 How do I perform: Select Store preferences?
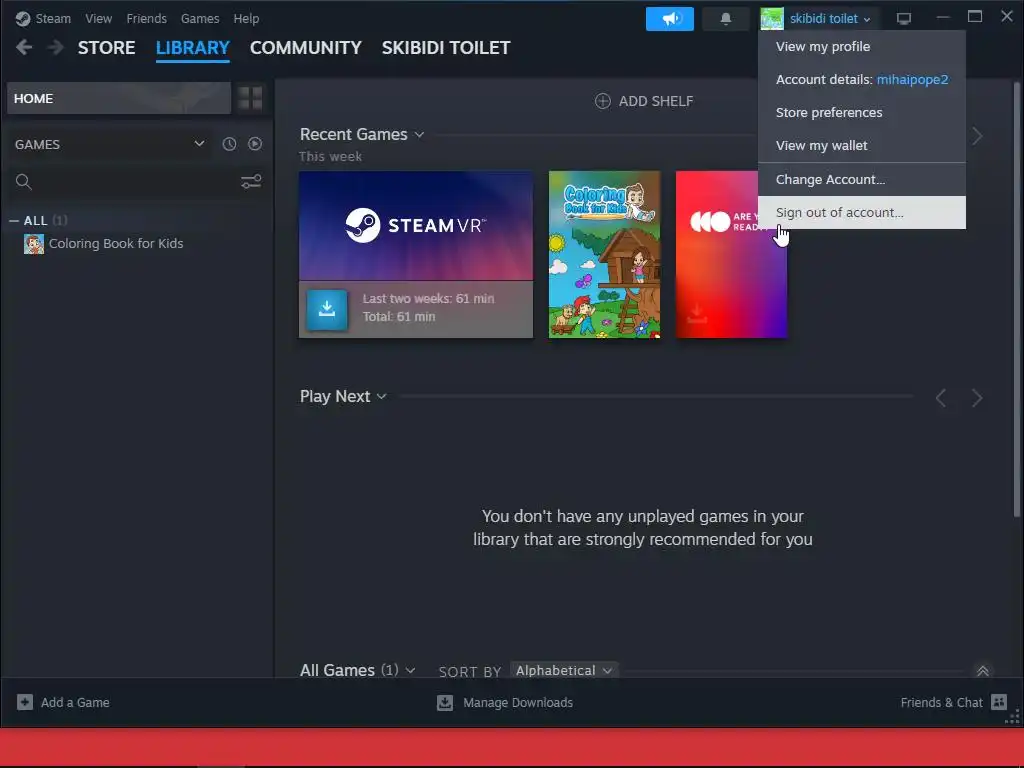click(x=861, y=112)
